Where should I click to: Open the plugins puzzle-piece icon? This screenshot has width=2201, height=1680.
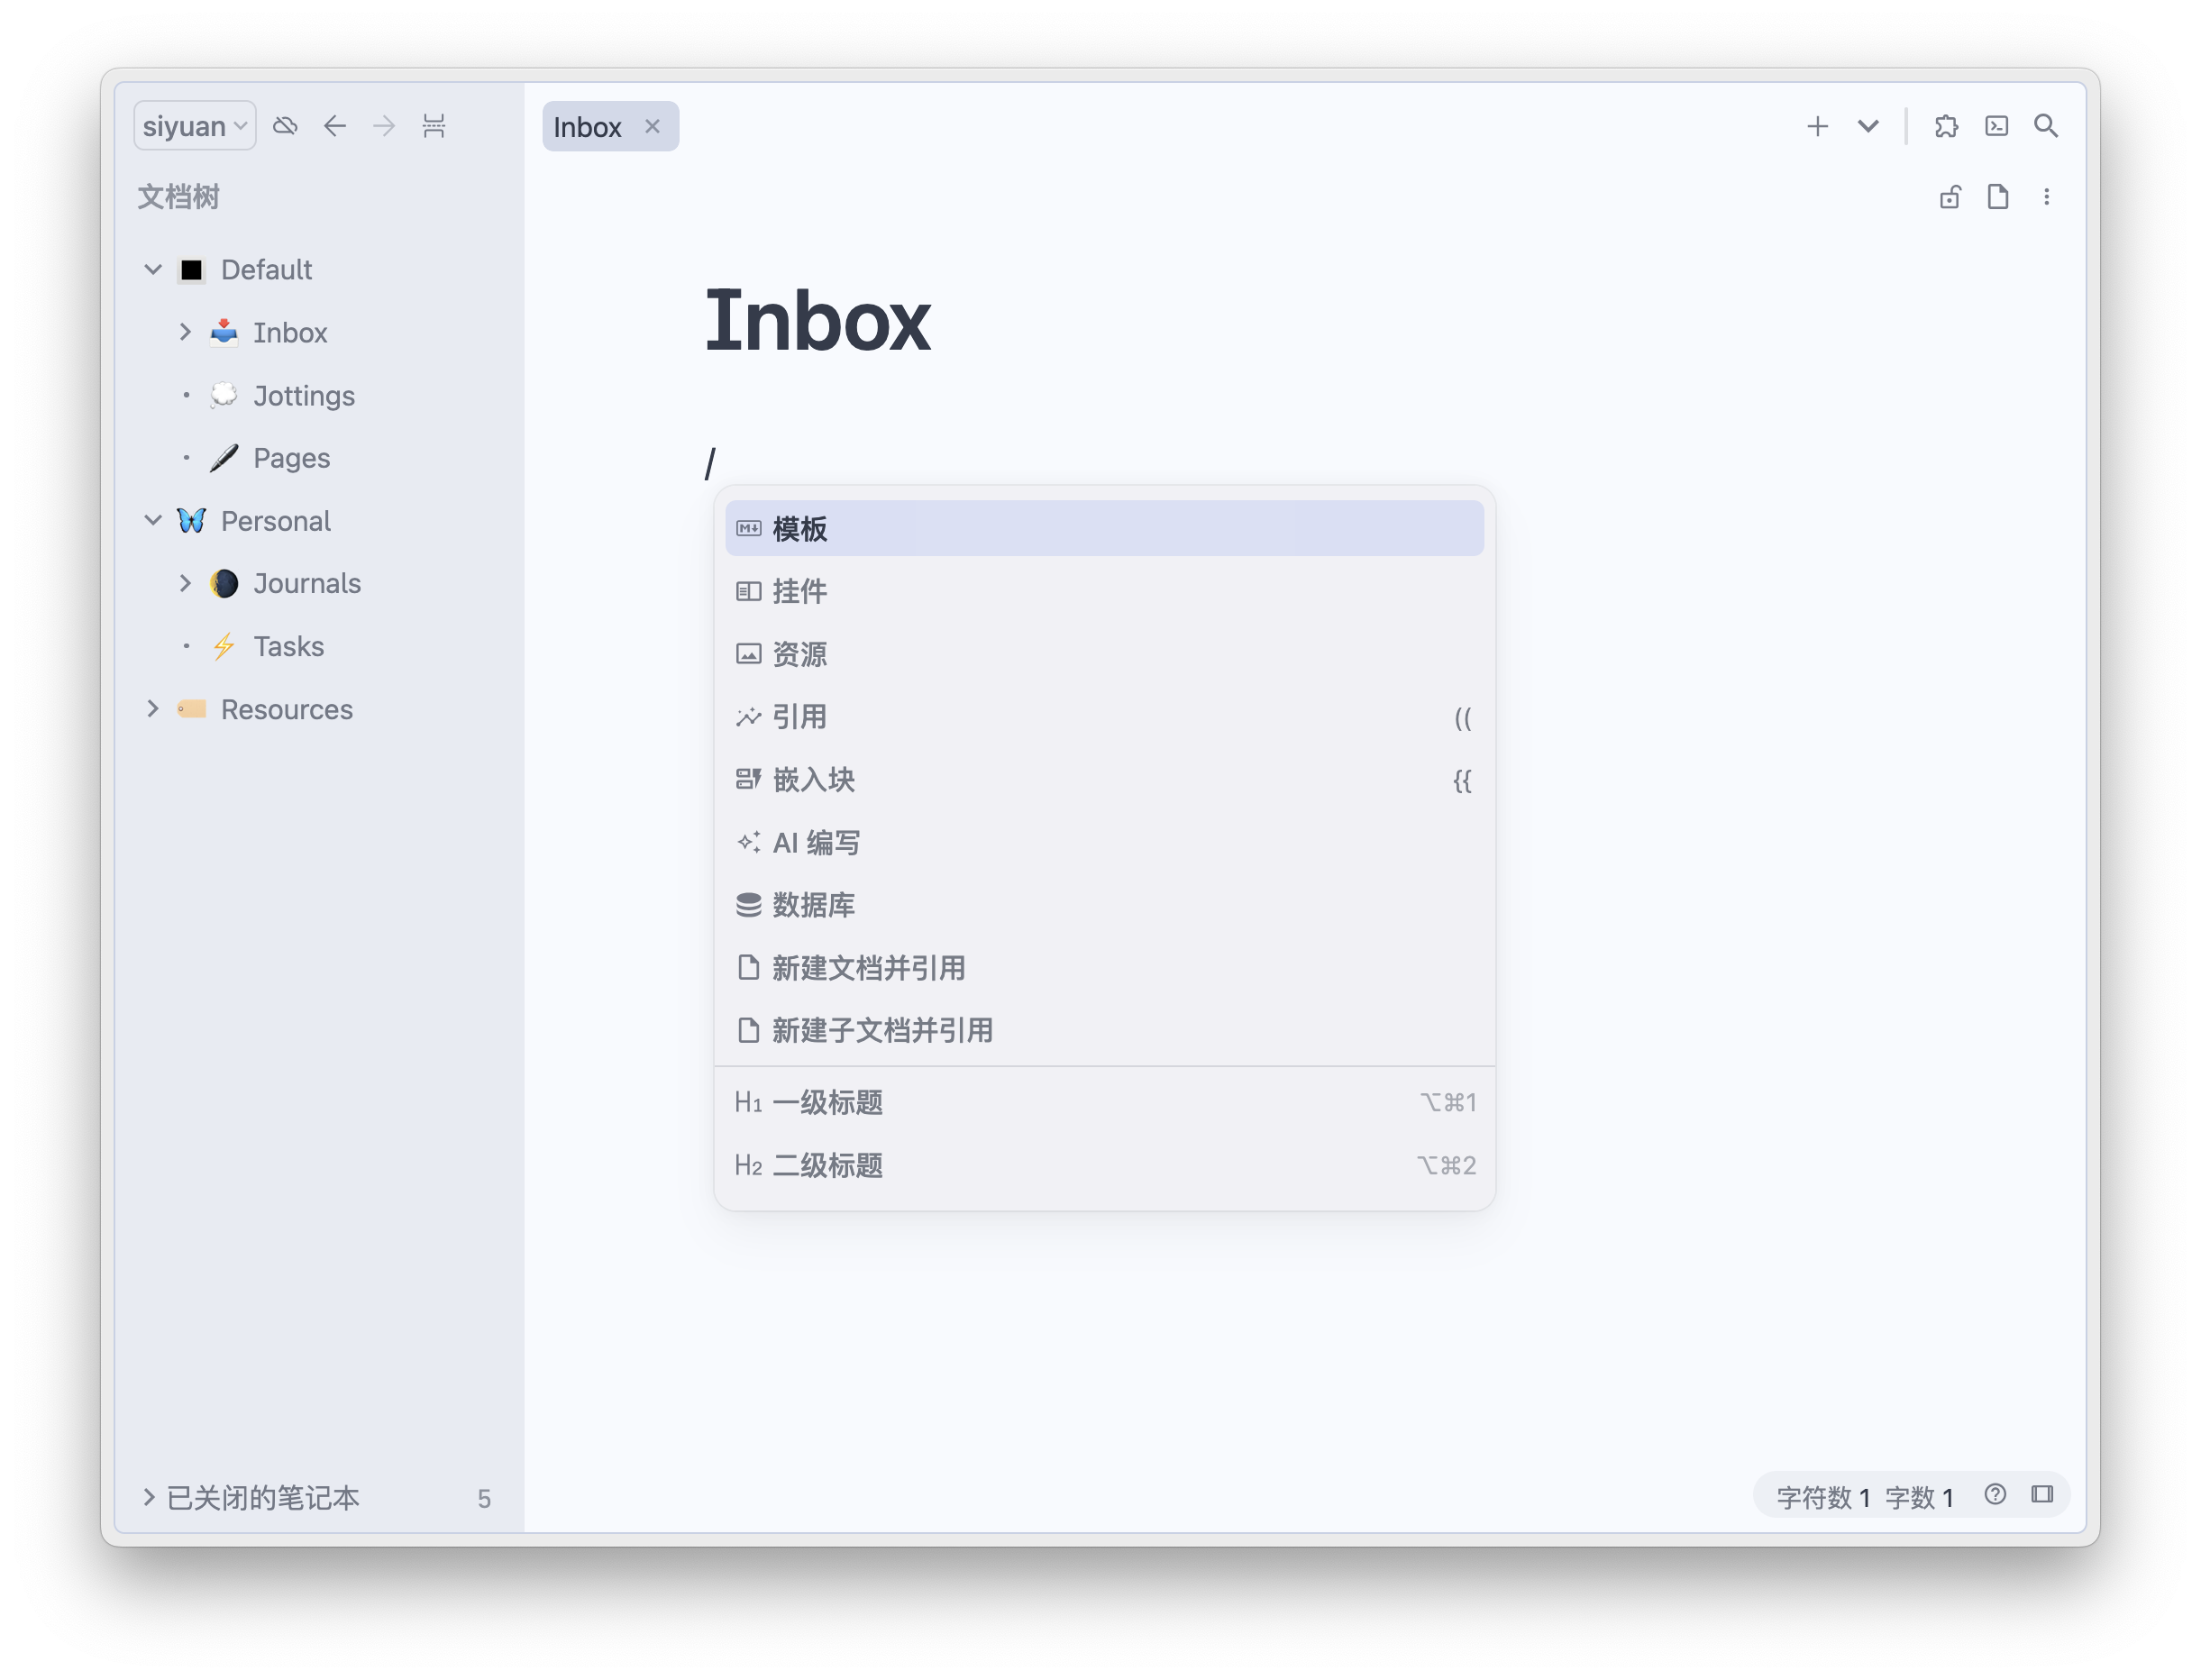pos(1946,126)
